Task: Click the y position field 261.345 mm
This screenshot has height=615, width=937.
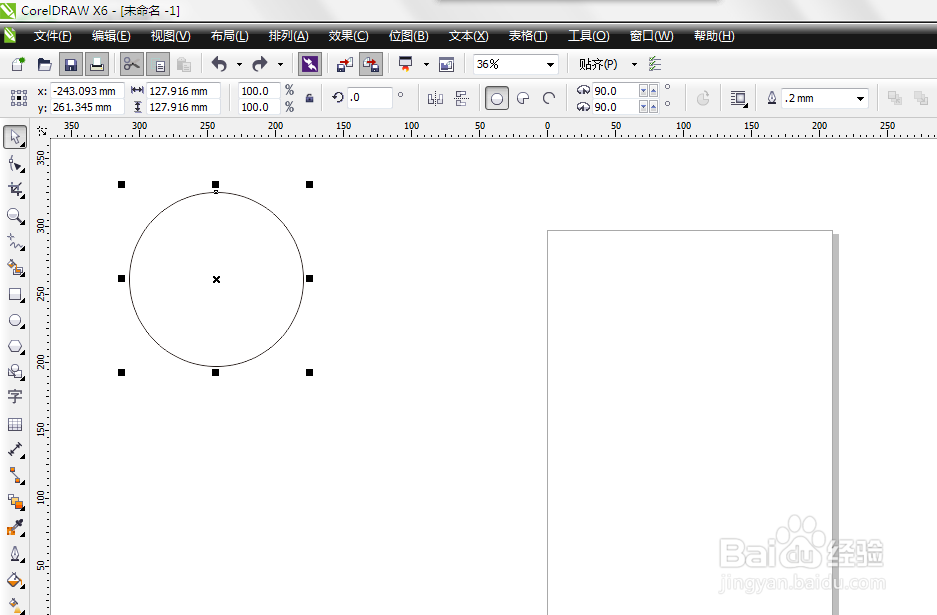Action: [x=87, y=107]
